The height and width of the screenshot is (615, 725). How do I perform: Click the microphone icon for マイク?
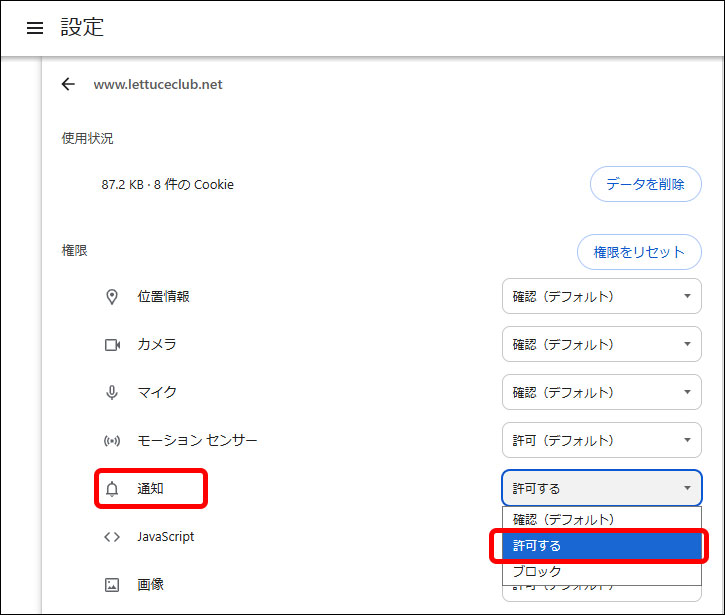(x=112, y=393)
